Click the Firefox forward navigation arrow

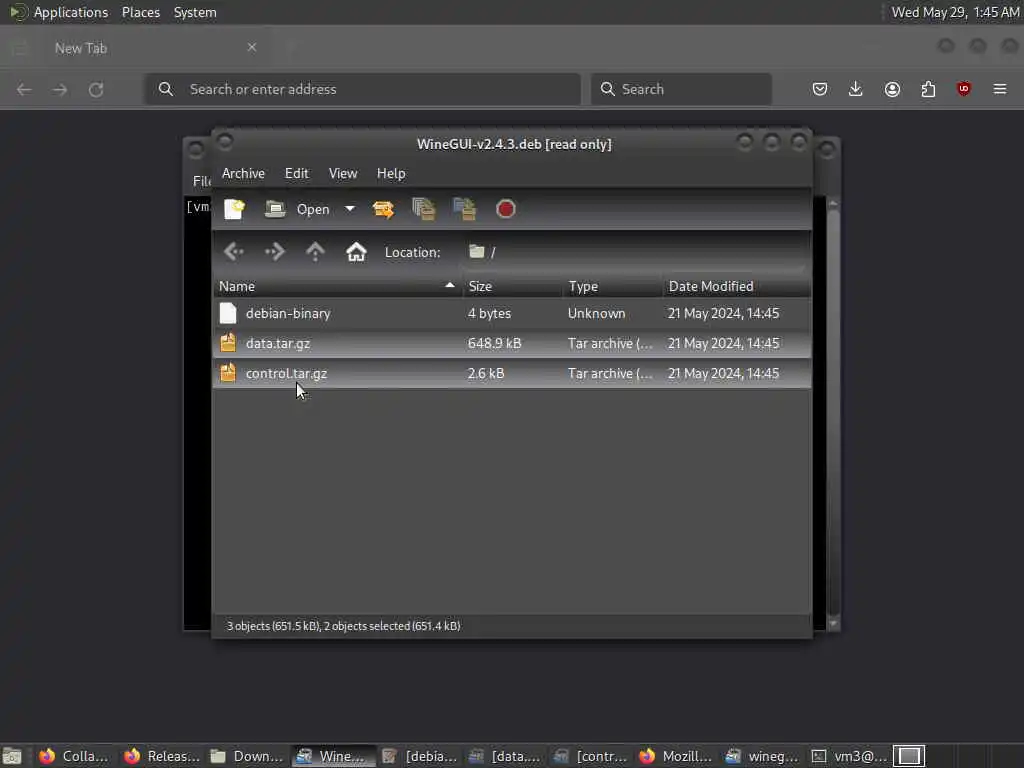tap(60, 89)
